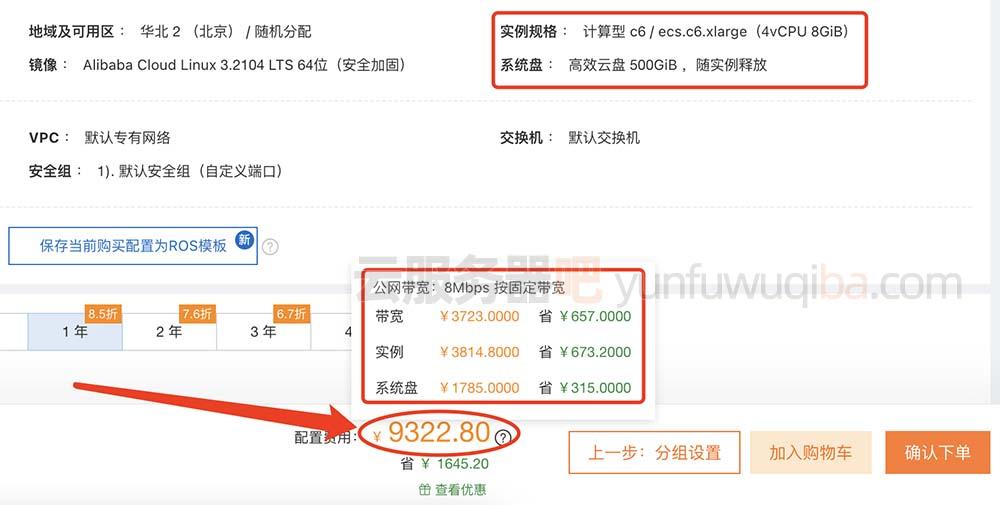Click the total price 9322.80
This screenshot has width=1000, height=505.
click(x=439, y=433)
